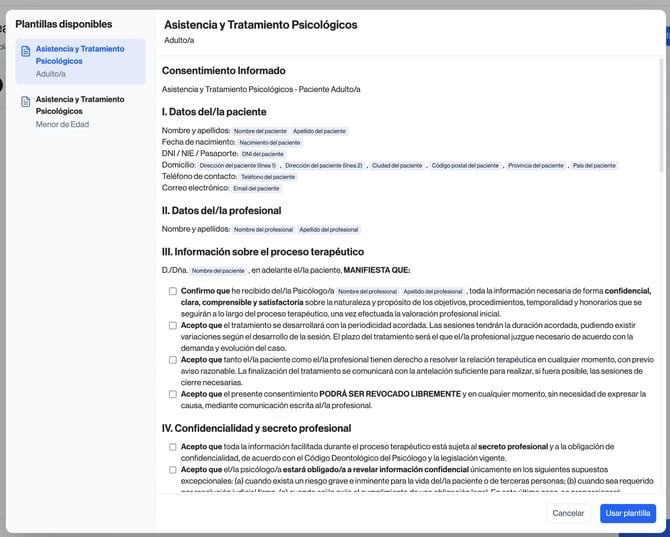Screen dimensions: 670x537
Task: Check the 'tratamiento se desarrollará' checkbox
Action: pos(173,326)
